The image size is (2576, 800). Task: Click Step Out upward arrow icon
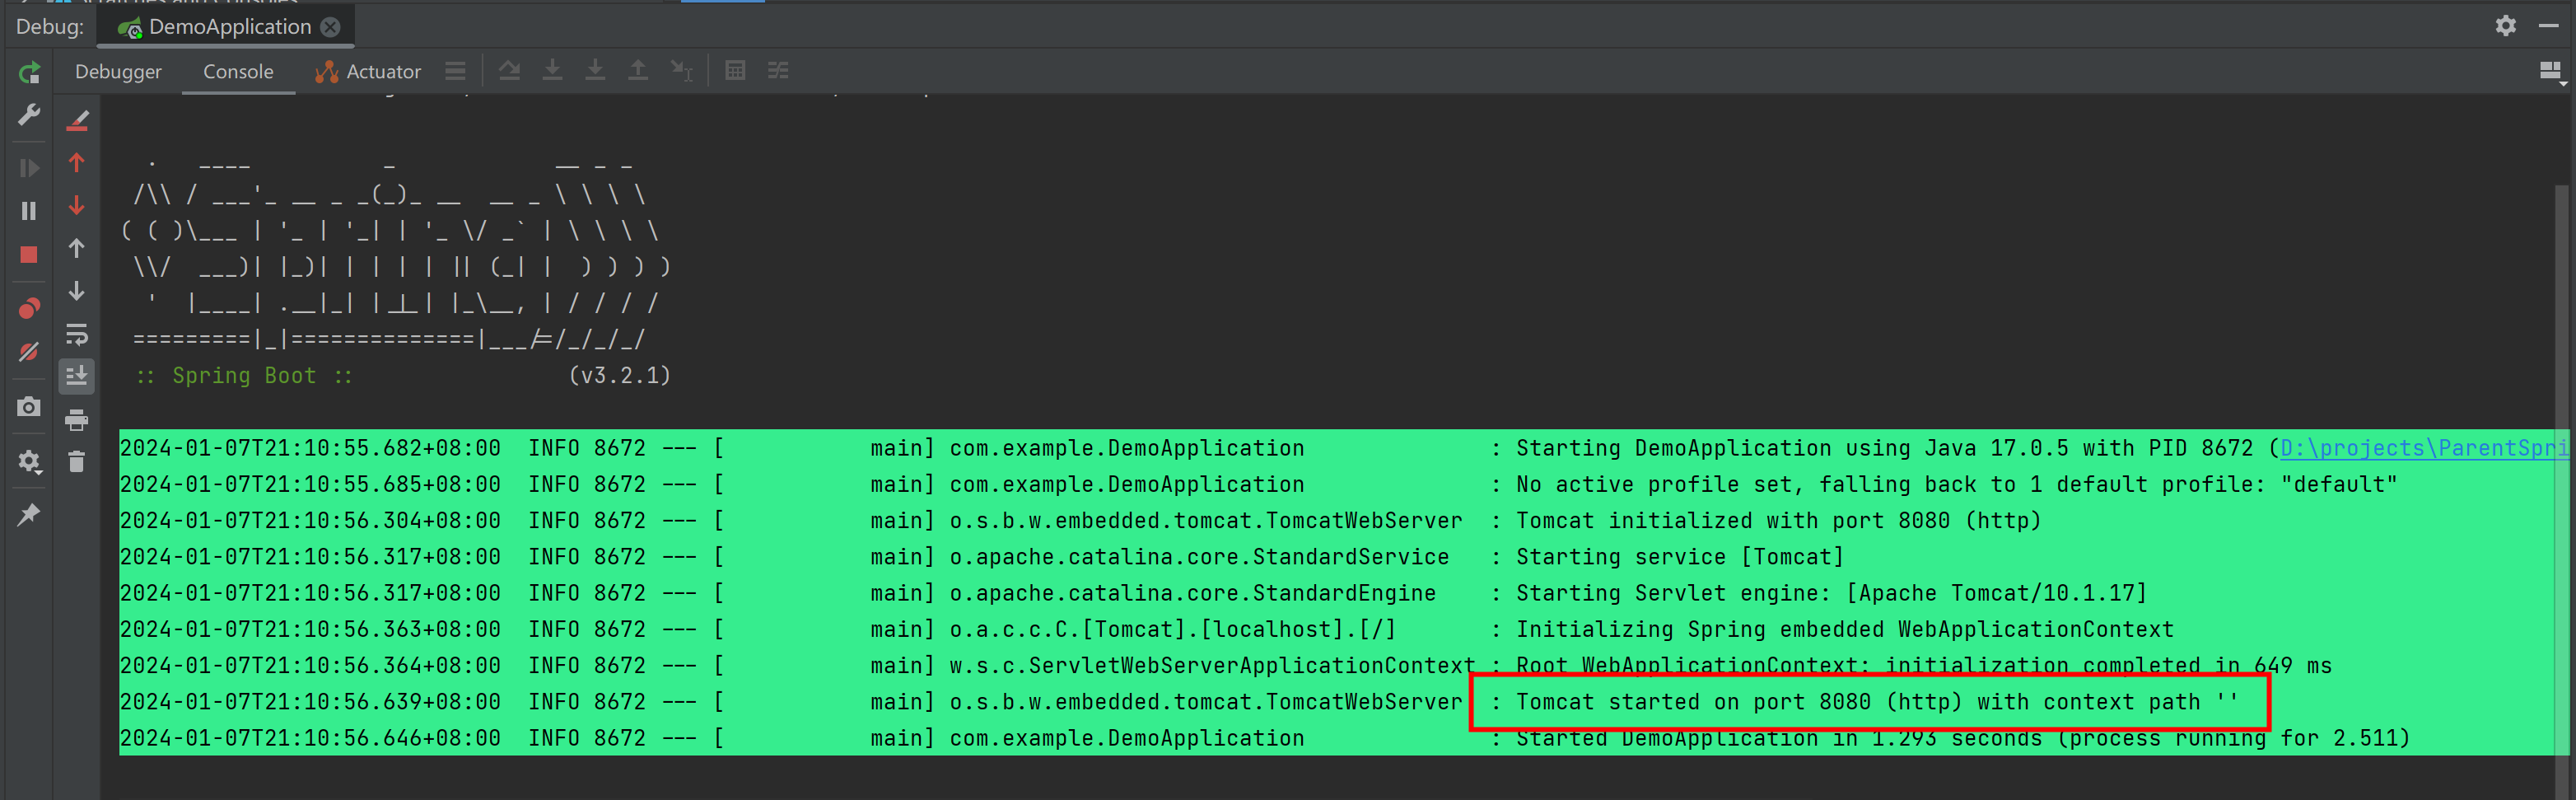pyautogui.click(x=638, y=71)
